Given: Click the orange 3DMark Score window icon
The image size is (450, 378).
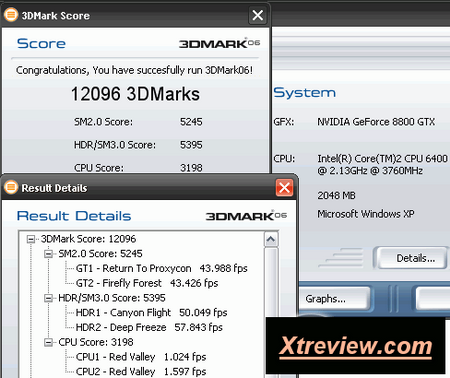Looking at the screenshot, I should [x=11, y=15].
